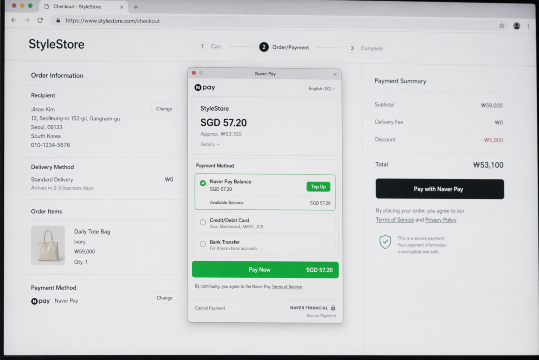539x360 pixels.
Task: Open the English language dropdown in popup
Action: coord(321,89)
